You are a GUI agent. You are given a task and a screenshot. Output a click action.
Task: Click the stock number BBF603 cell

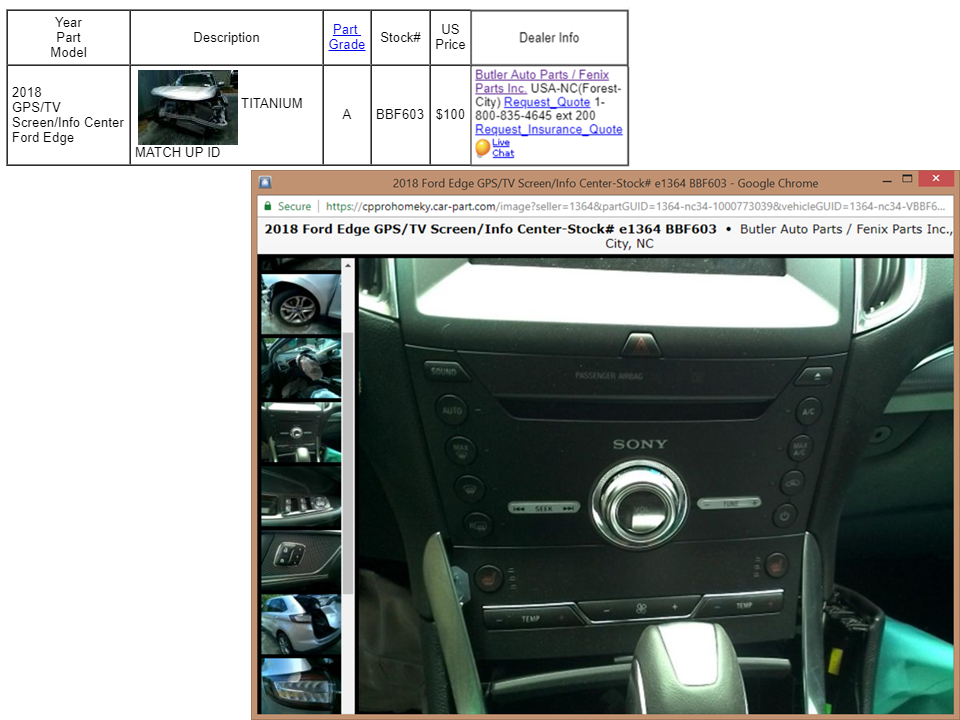point(400,114)
